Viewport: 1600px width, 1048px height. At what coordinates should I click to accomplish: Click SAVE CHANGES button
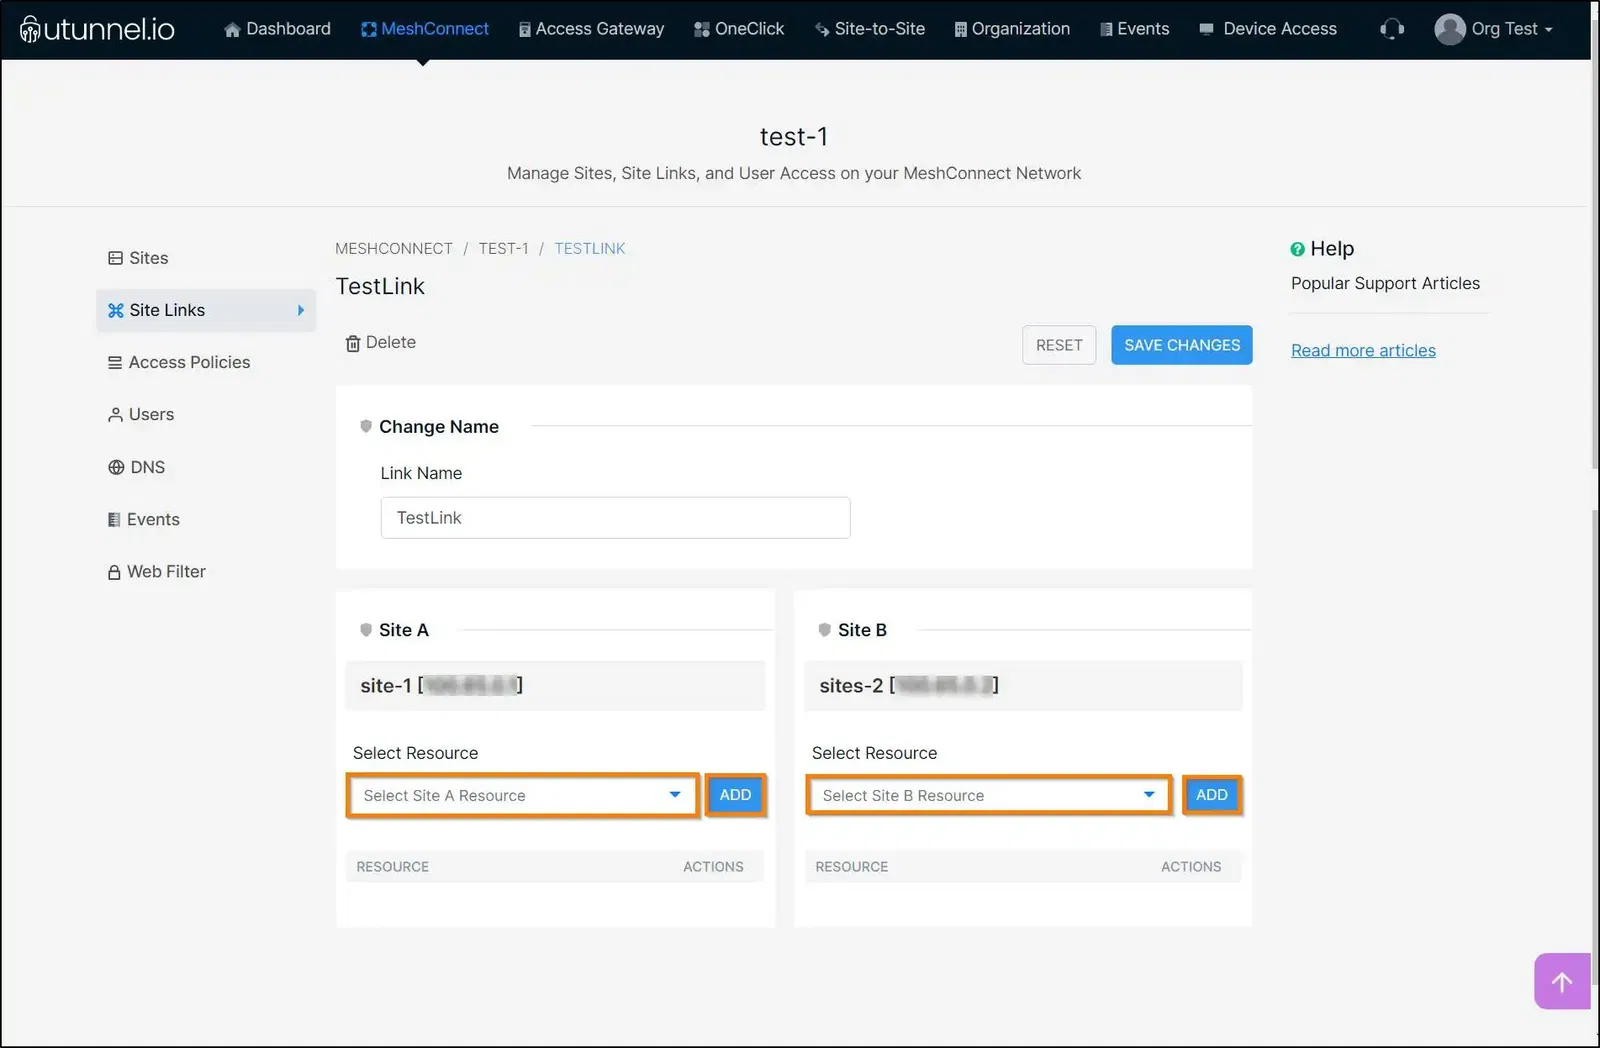1182,345
